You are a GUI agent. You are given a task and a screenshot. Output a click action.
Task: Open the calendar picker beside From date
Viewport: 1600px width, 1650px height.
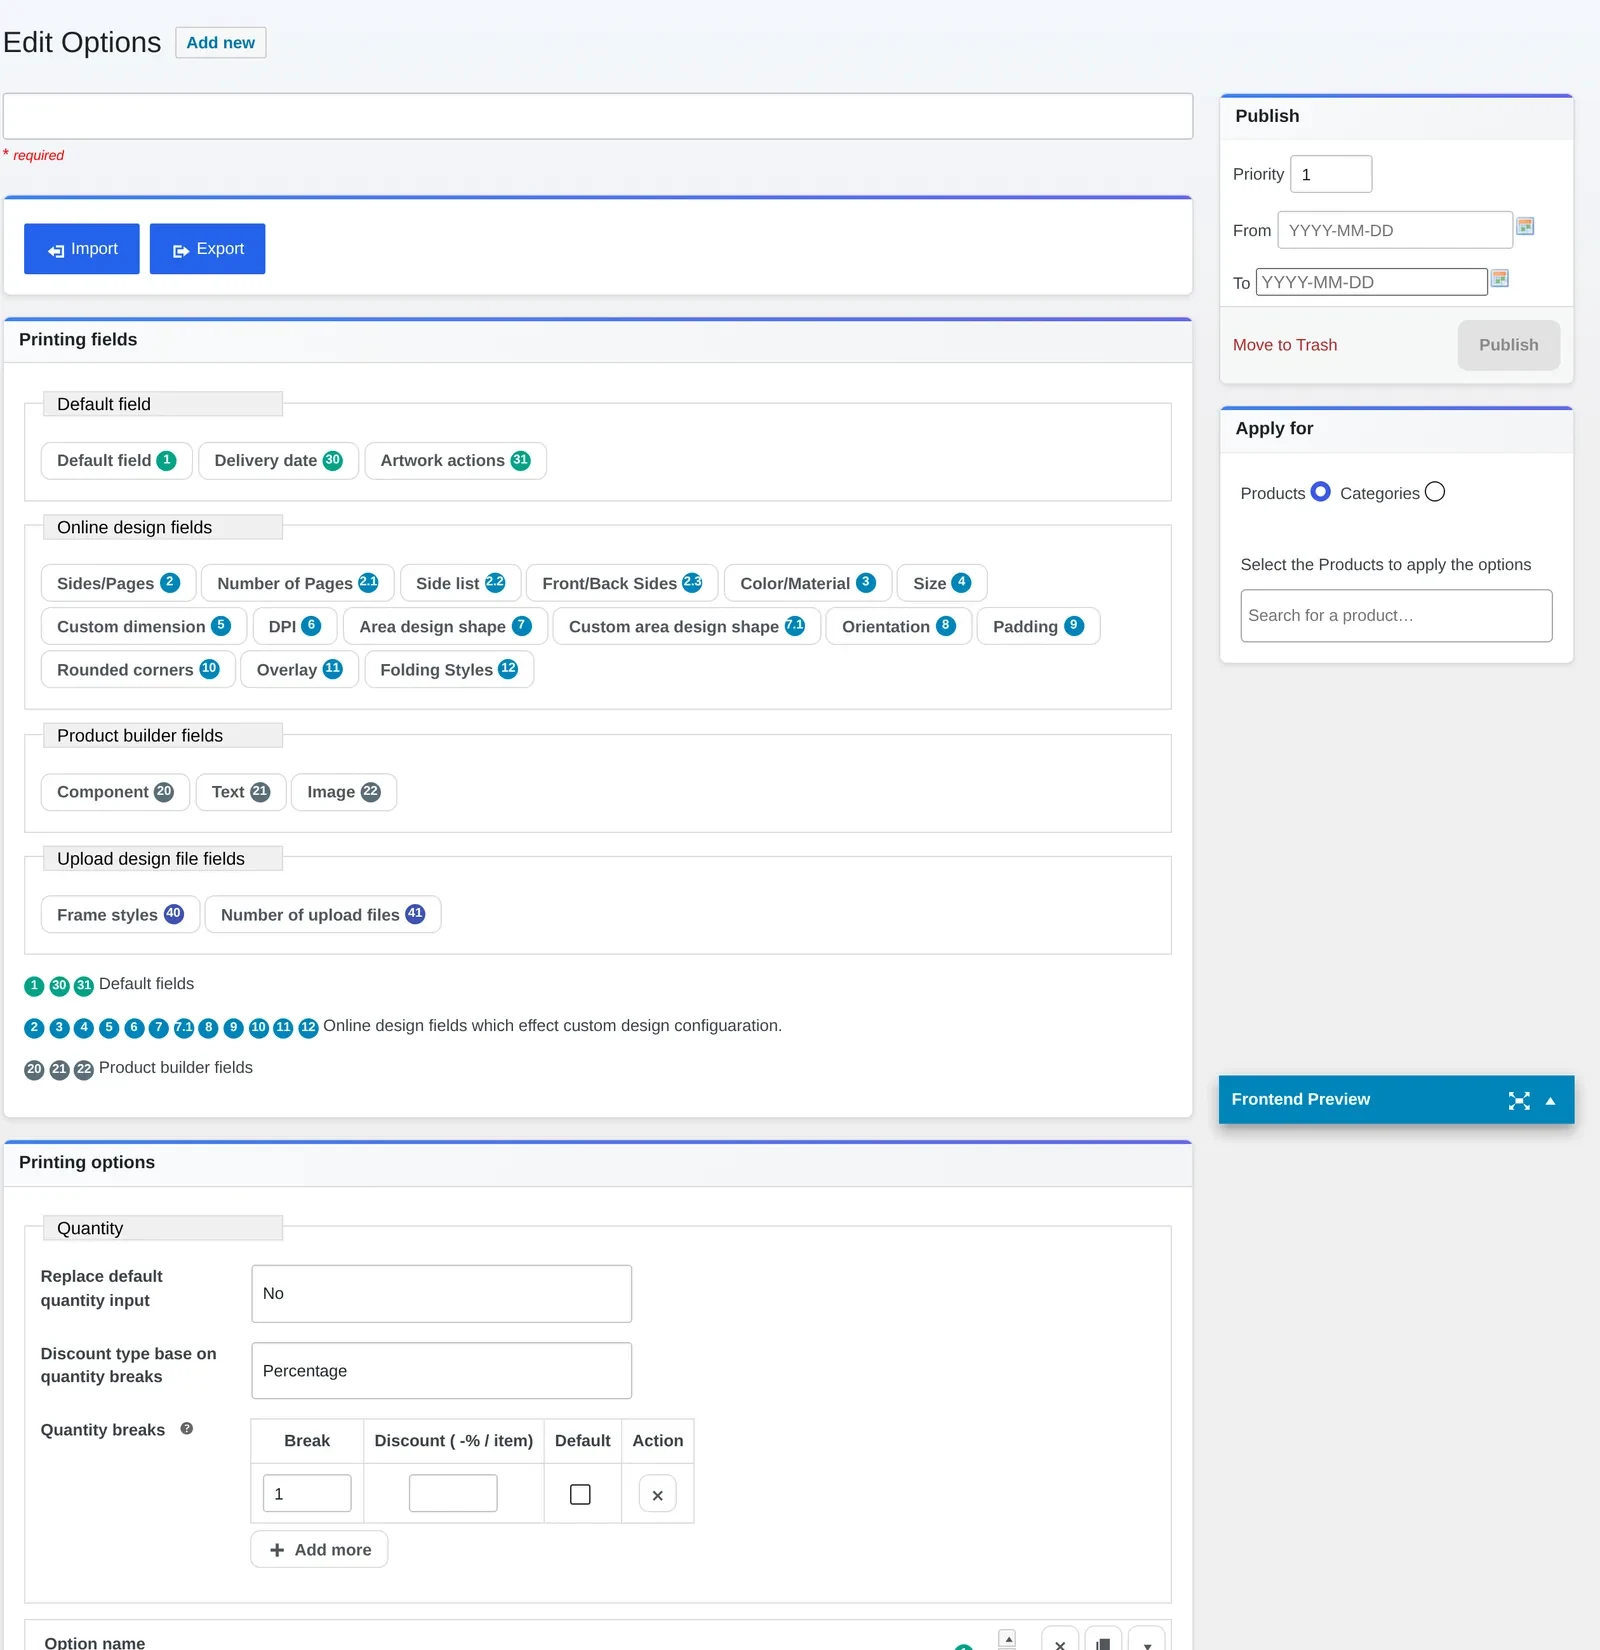click(x=1525, y=226)
